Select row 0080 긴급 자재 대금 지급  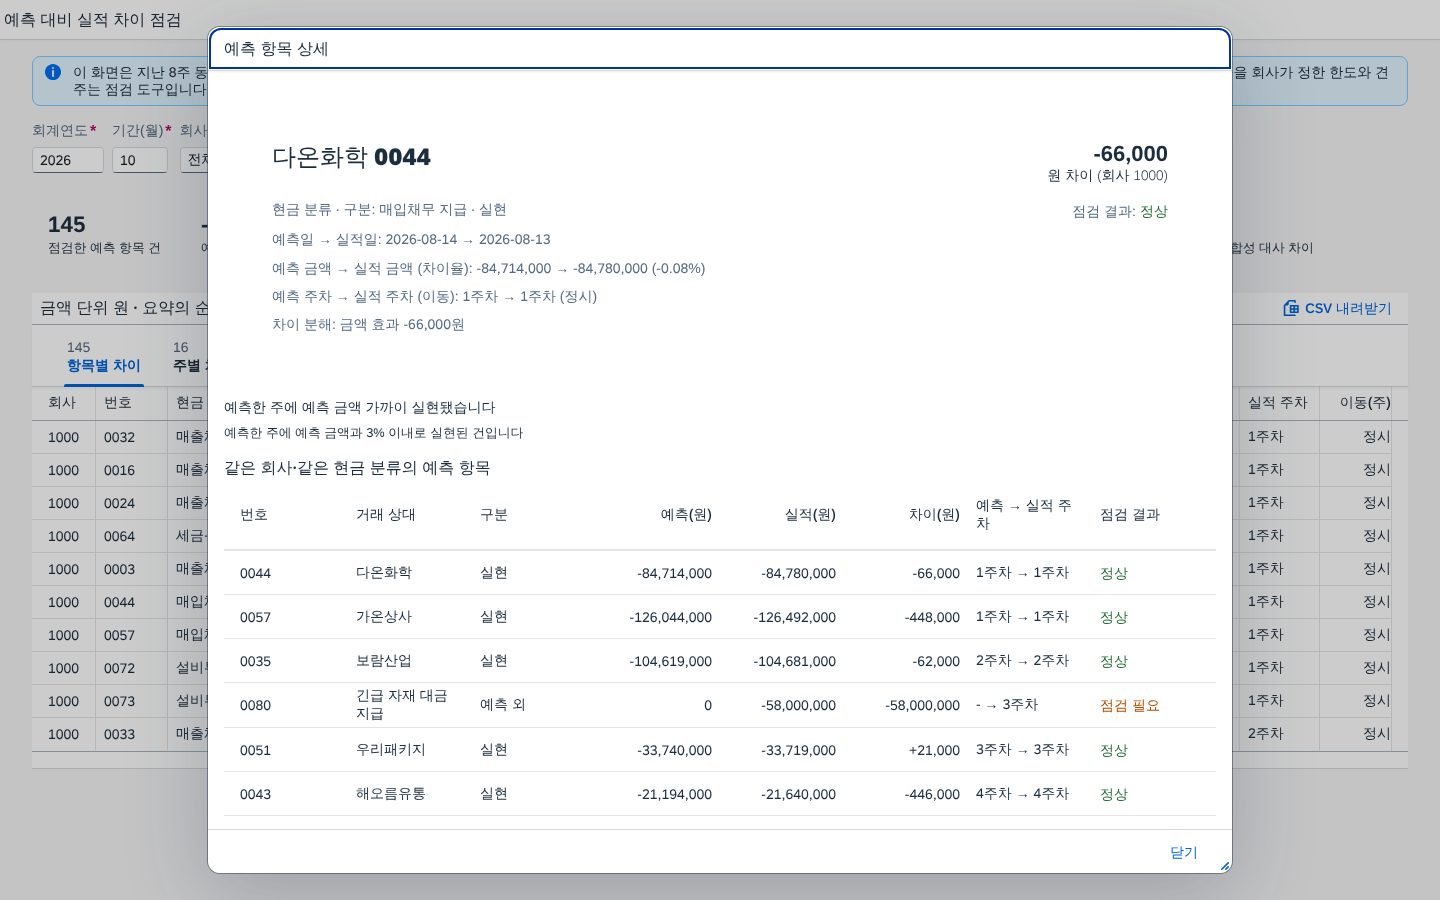pyautogui.click(x=720, y=705)
